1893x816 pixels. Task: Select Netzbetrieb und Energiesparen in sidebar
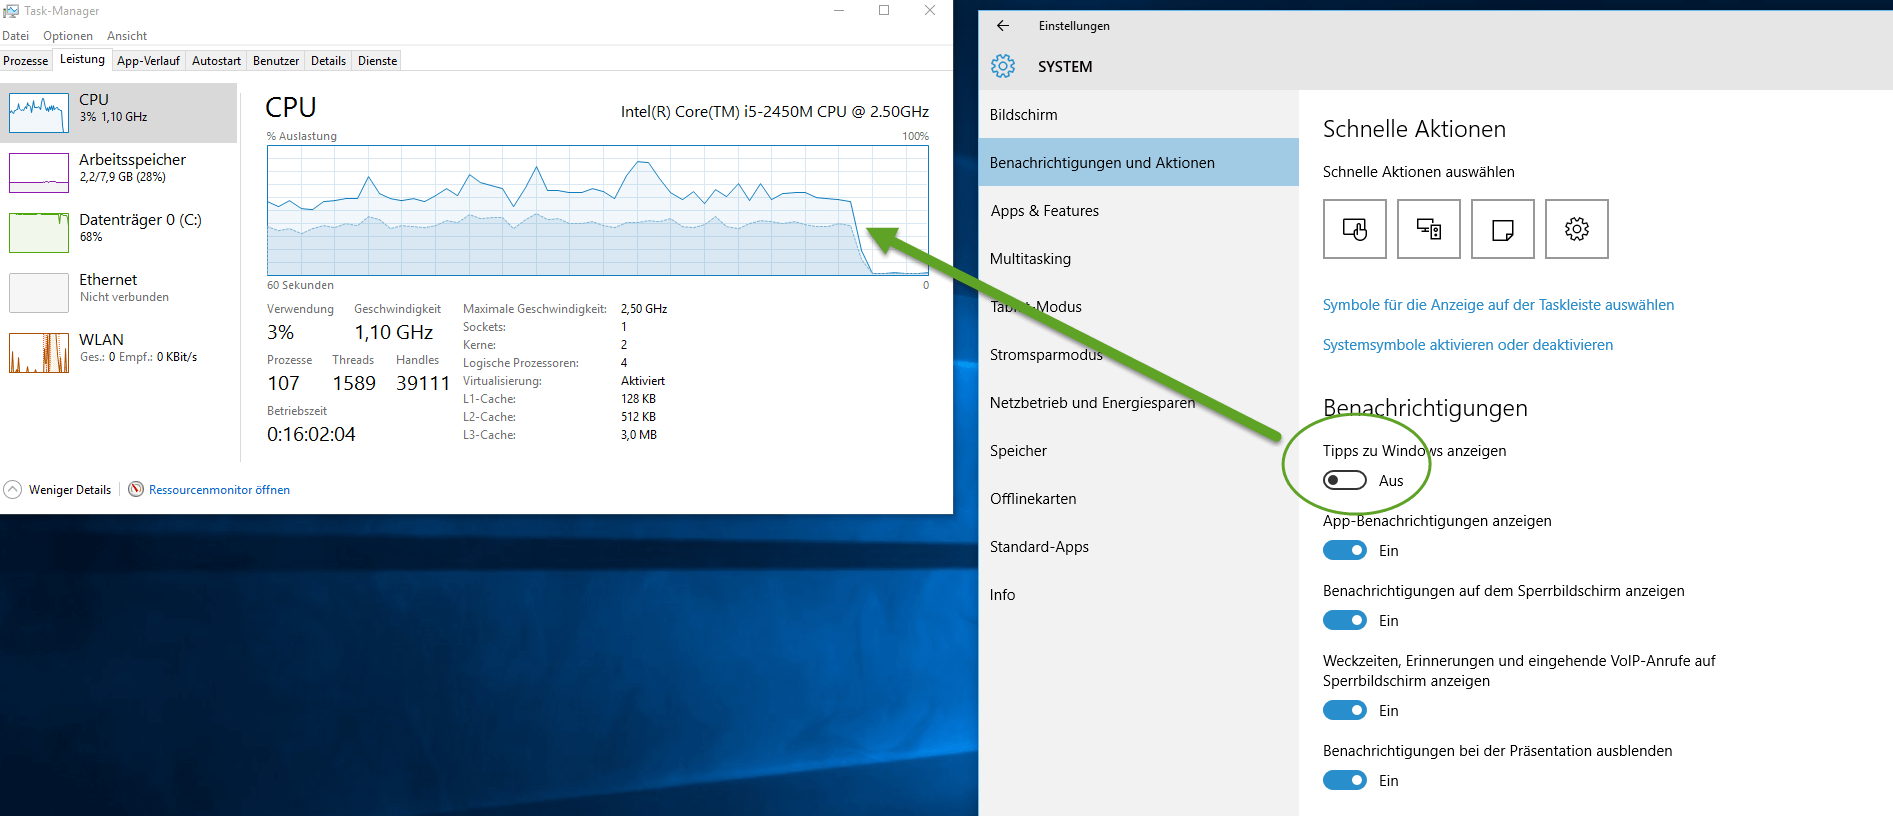click(1138, 403)
